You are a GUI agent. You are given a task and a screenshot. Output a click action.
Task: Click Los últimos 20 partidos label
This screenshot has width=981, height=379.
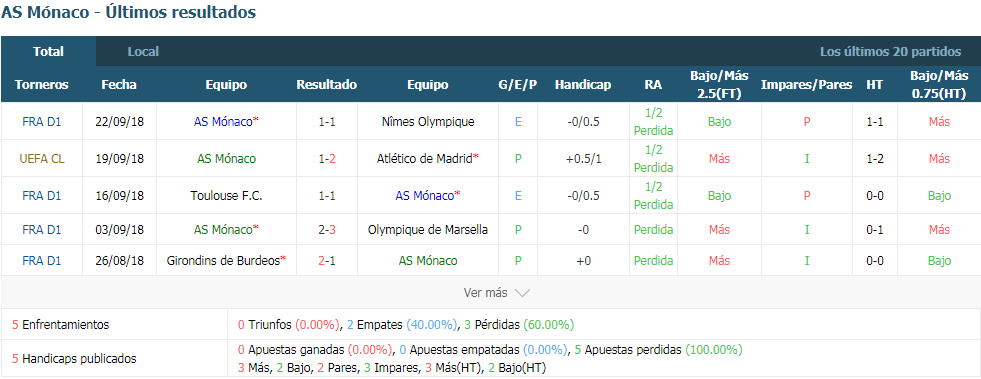(890, 52)
